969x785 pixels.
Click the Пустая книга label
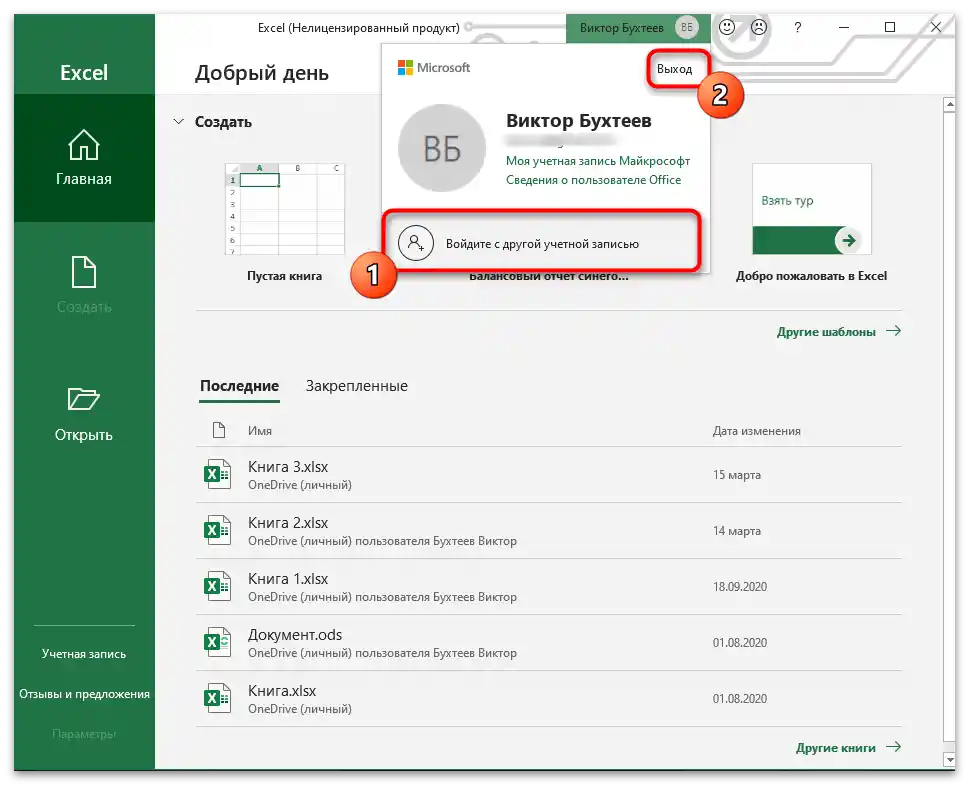pyautogui.click(x=284, y=276)
